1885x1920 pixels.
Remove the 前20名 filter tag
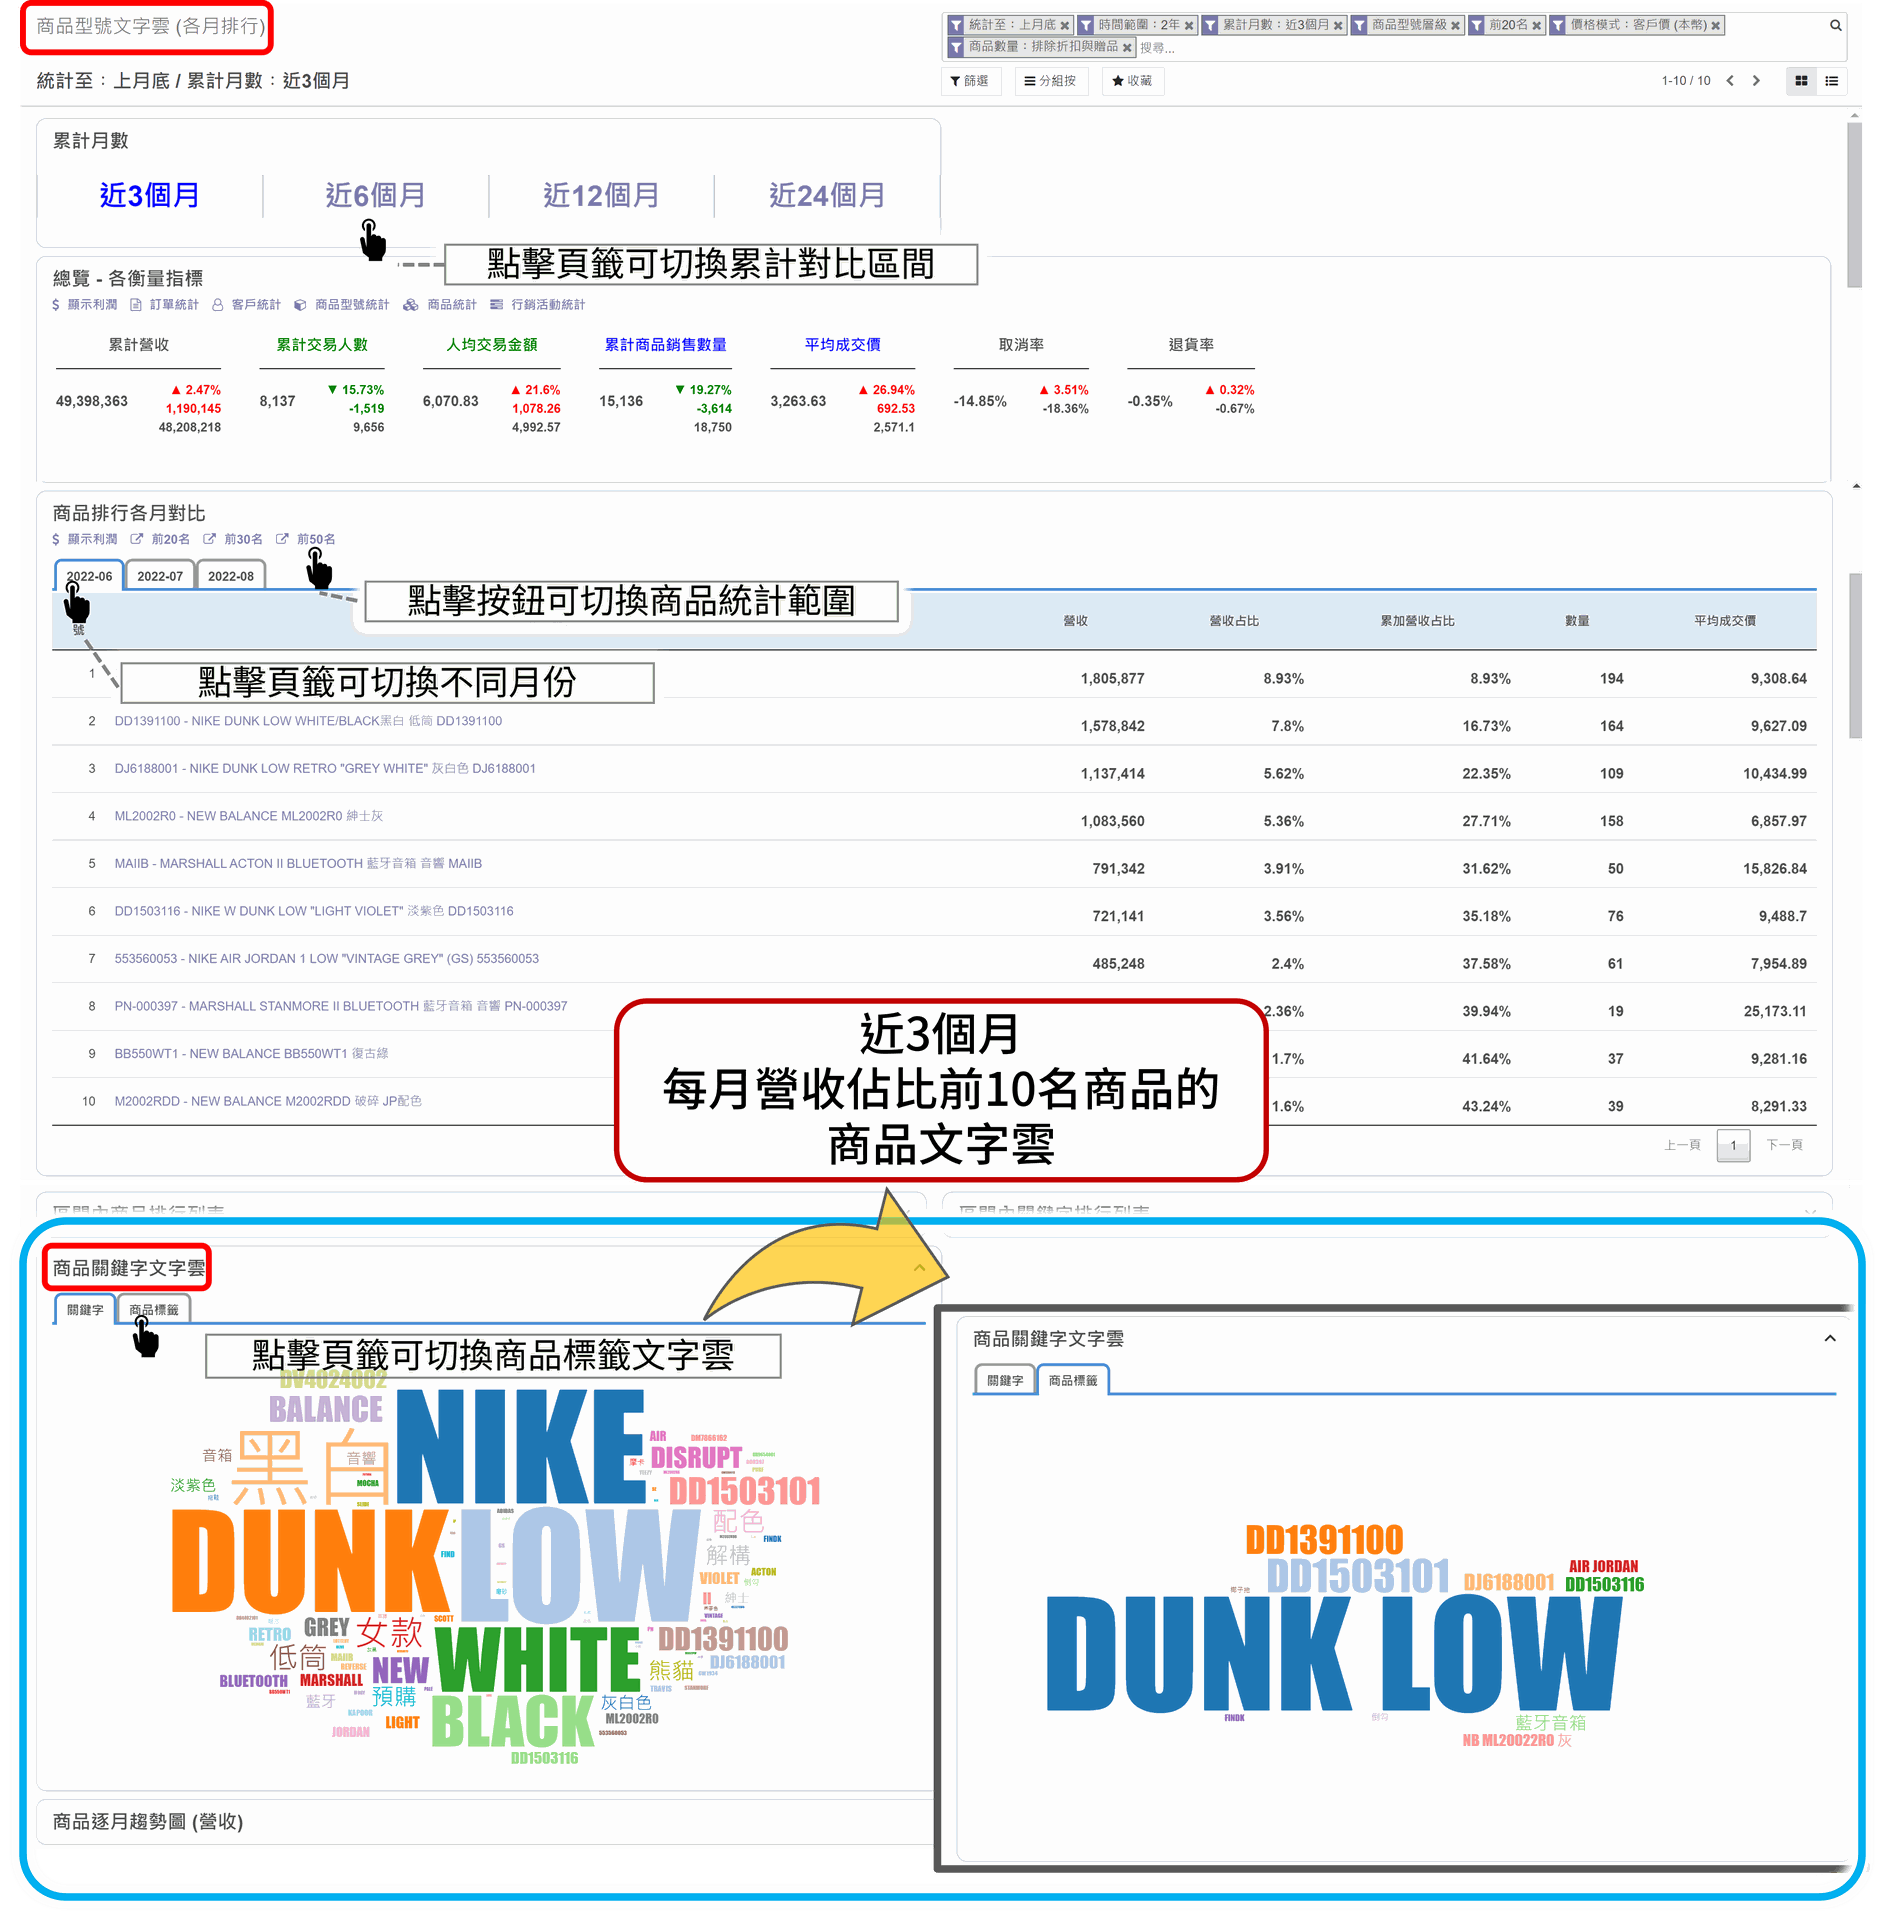coord(1537,26)
